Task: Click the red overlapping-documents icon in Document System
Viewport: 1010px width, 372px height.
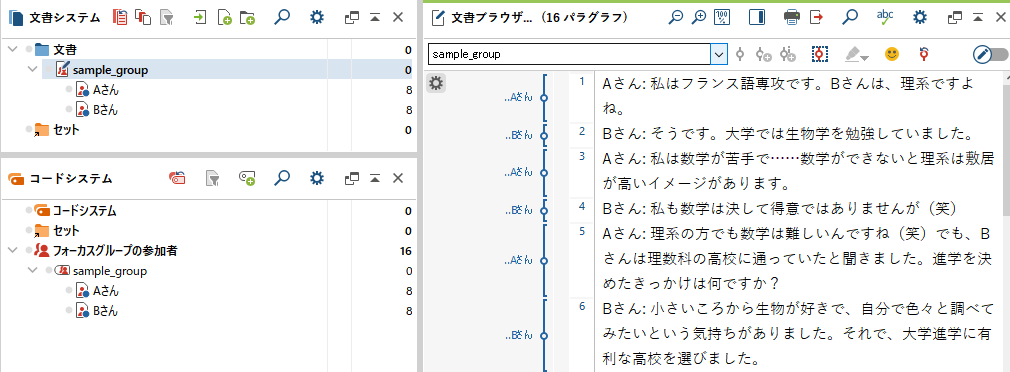Action: [142, 17]
